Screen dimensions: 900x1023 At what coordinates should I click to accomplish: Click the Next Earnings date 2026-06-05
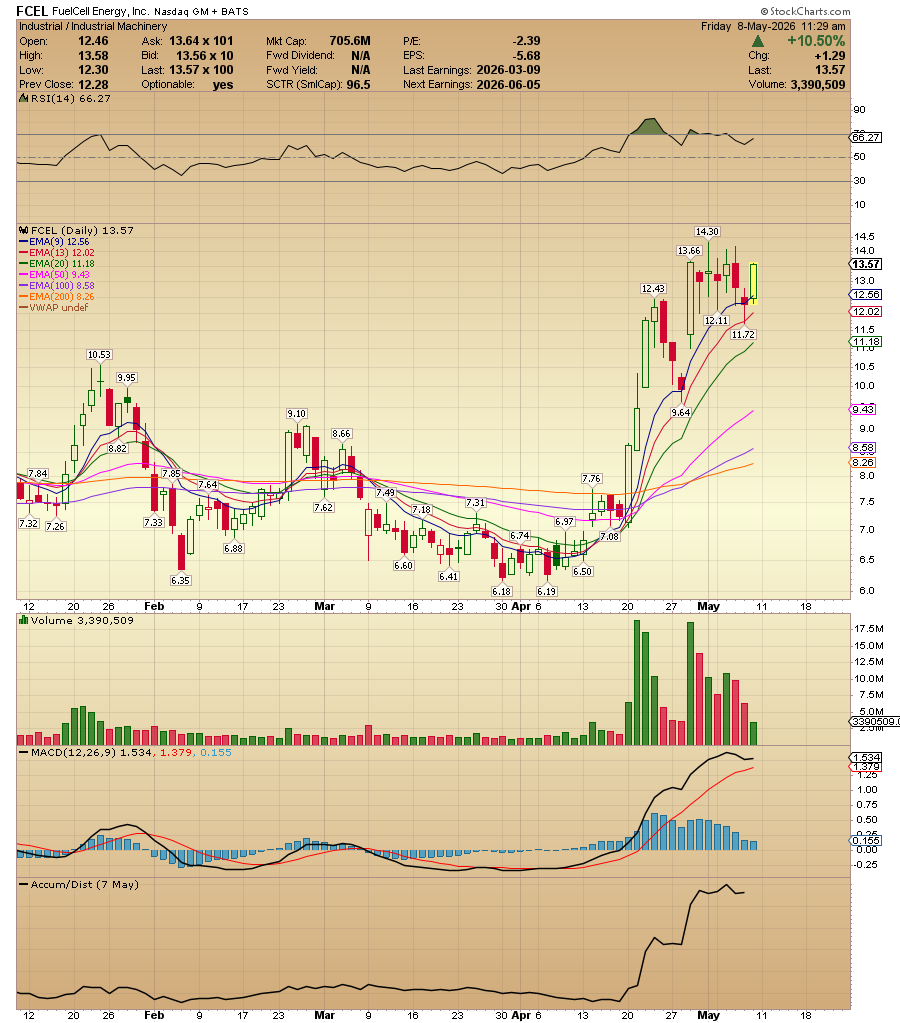click(x=508, y=85)
